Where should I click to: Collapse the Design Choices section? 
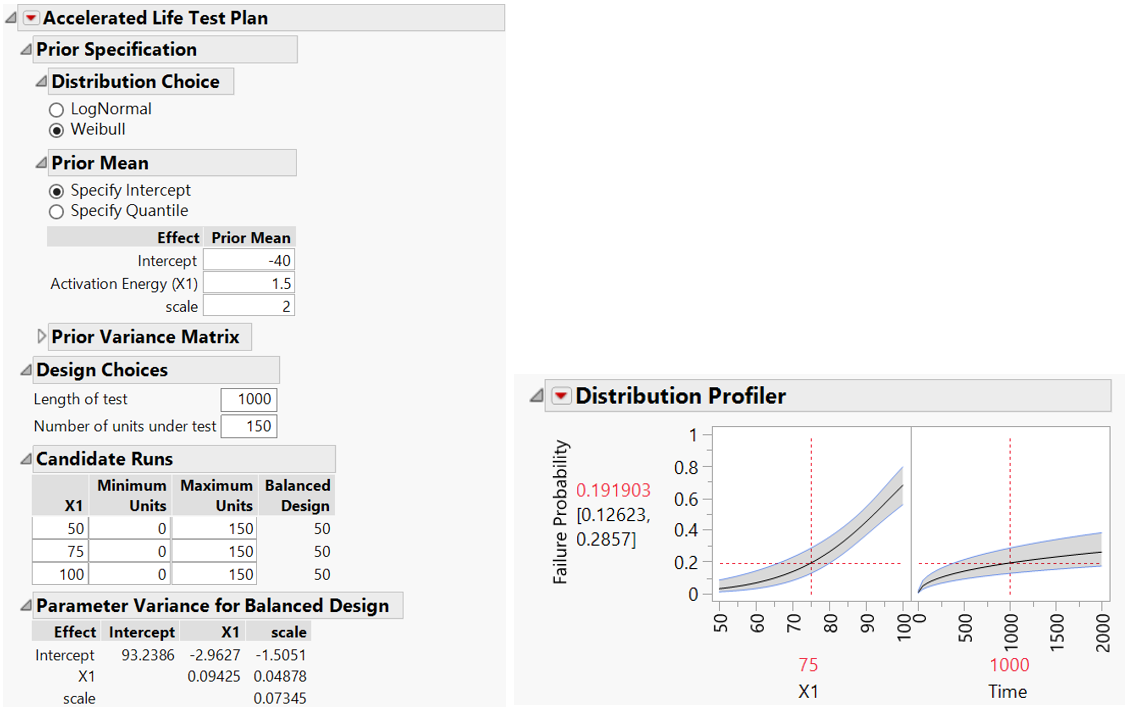(x=25, y=370)
